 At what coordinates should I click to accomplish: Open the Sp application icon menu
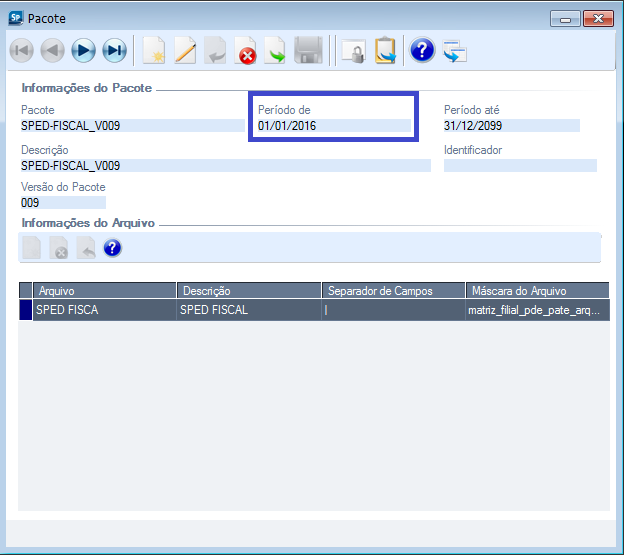(16, 18)
